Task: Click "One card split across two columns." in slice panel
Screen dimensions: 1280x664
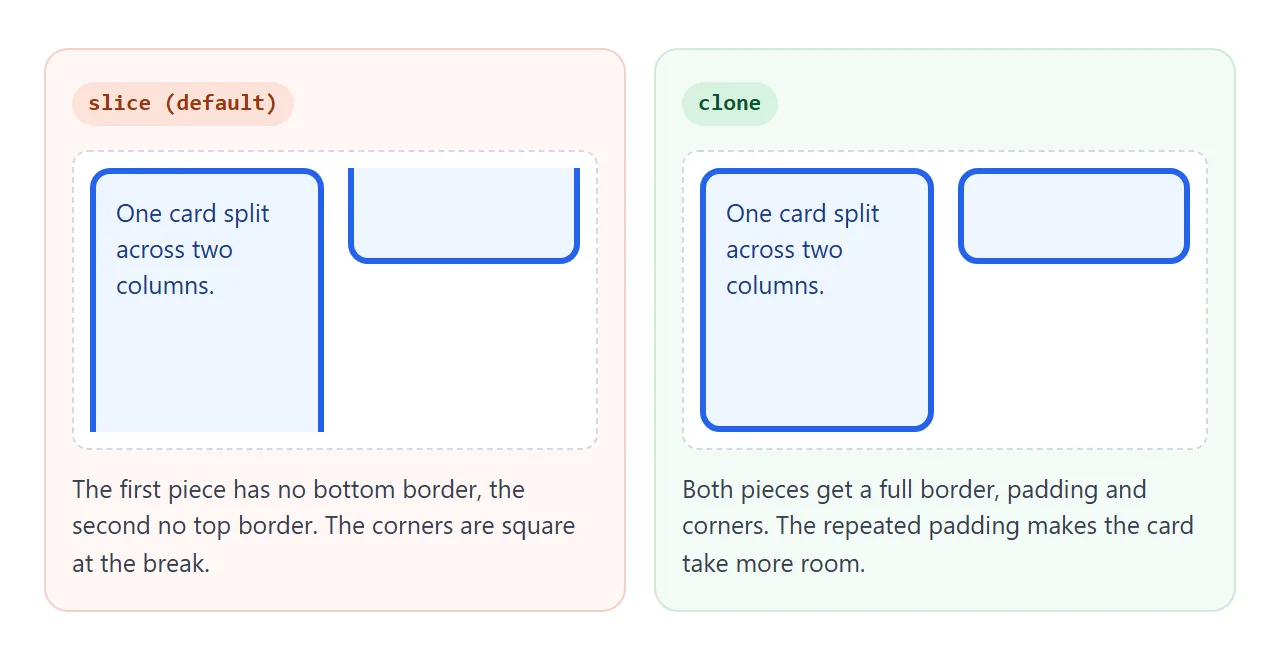Action: 193,250
